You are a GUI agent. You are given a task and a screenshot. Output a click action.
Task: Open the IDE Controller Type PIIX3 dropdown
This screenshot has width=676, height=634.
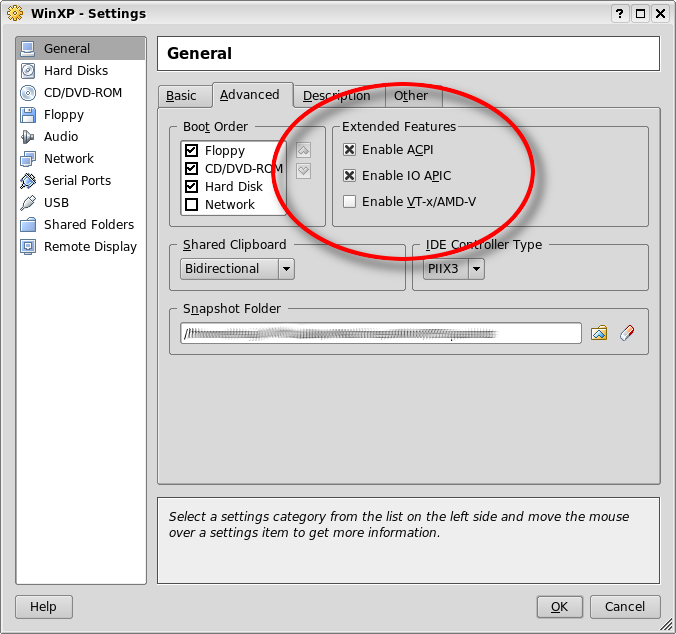tap(454, 269)
